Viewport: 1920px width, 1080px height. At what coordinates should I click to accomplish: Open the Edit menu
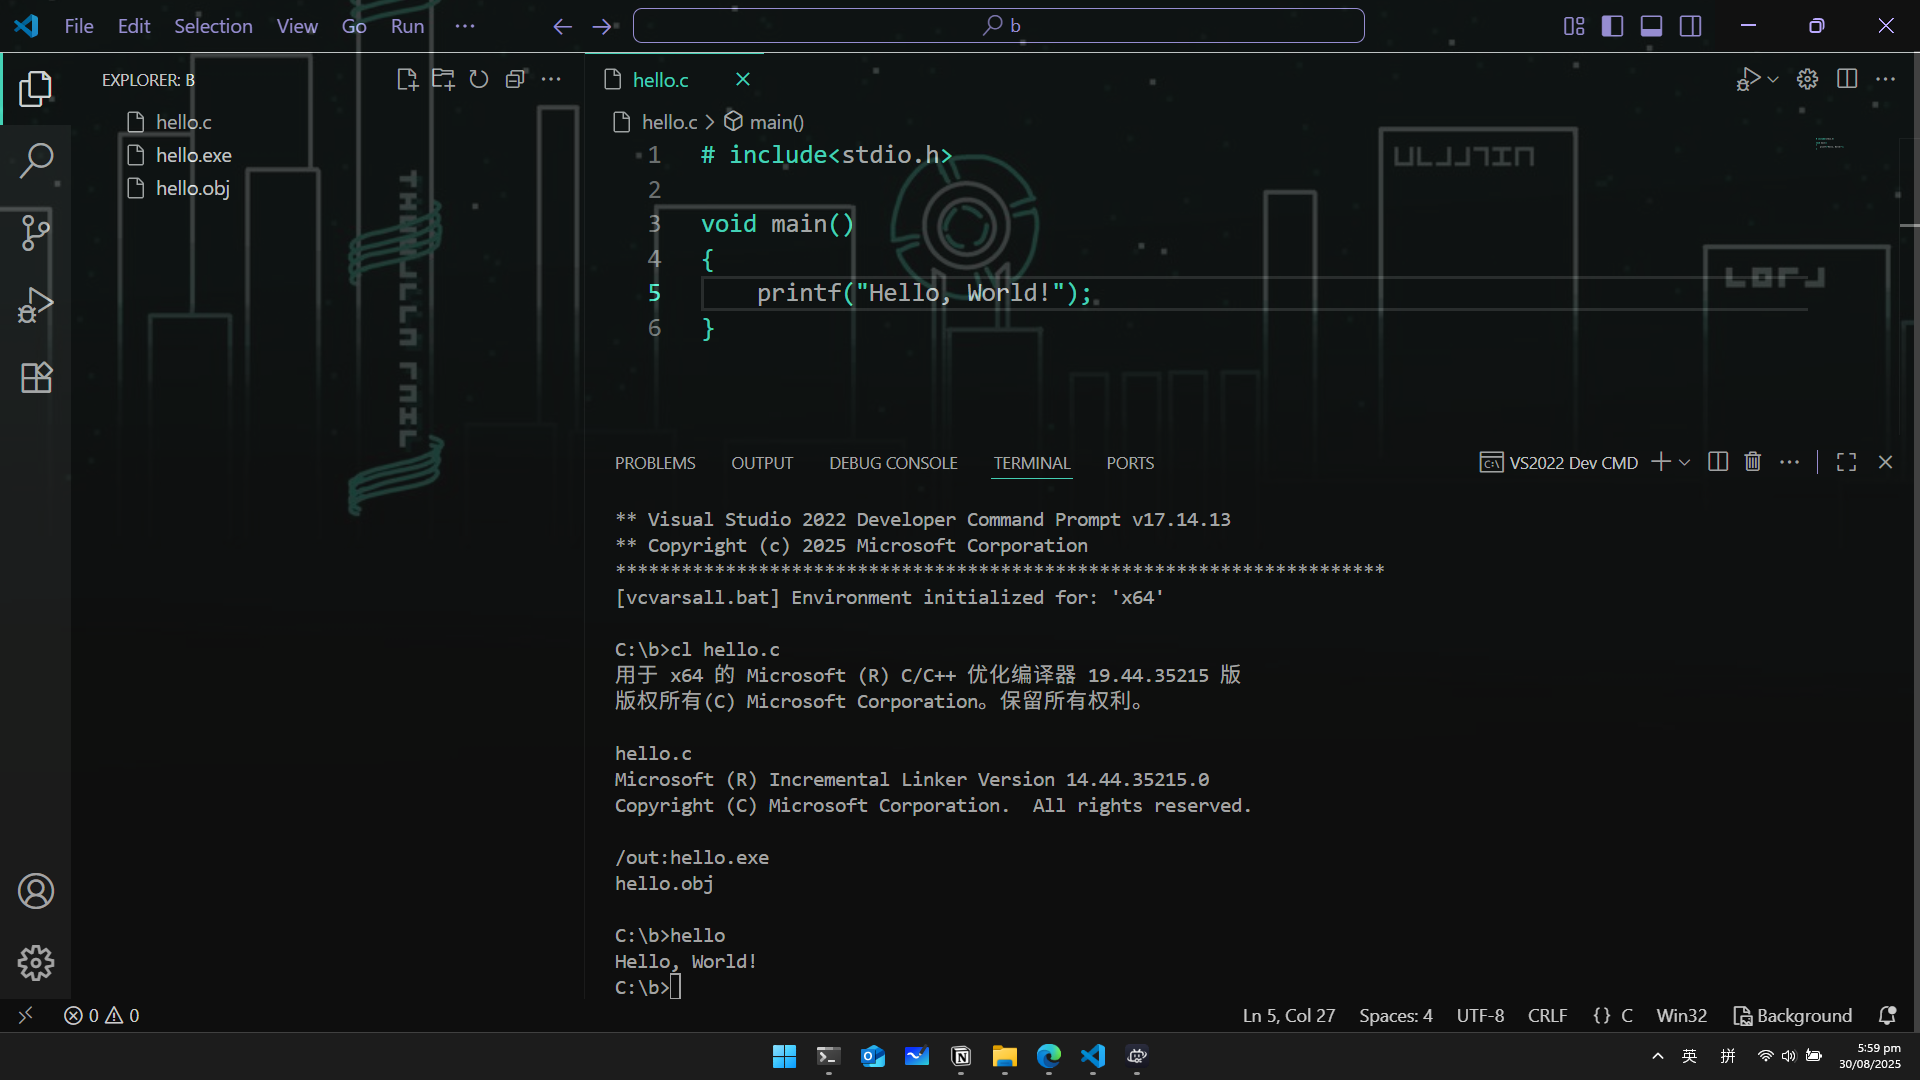[134, 26]
